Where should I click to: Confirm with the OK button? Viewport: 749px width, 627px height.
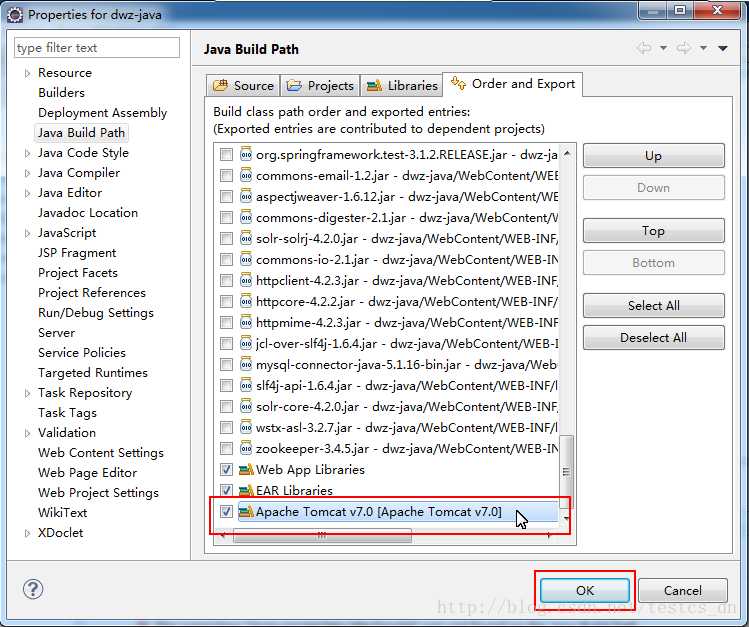(585, 591)
